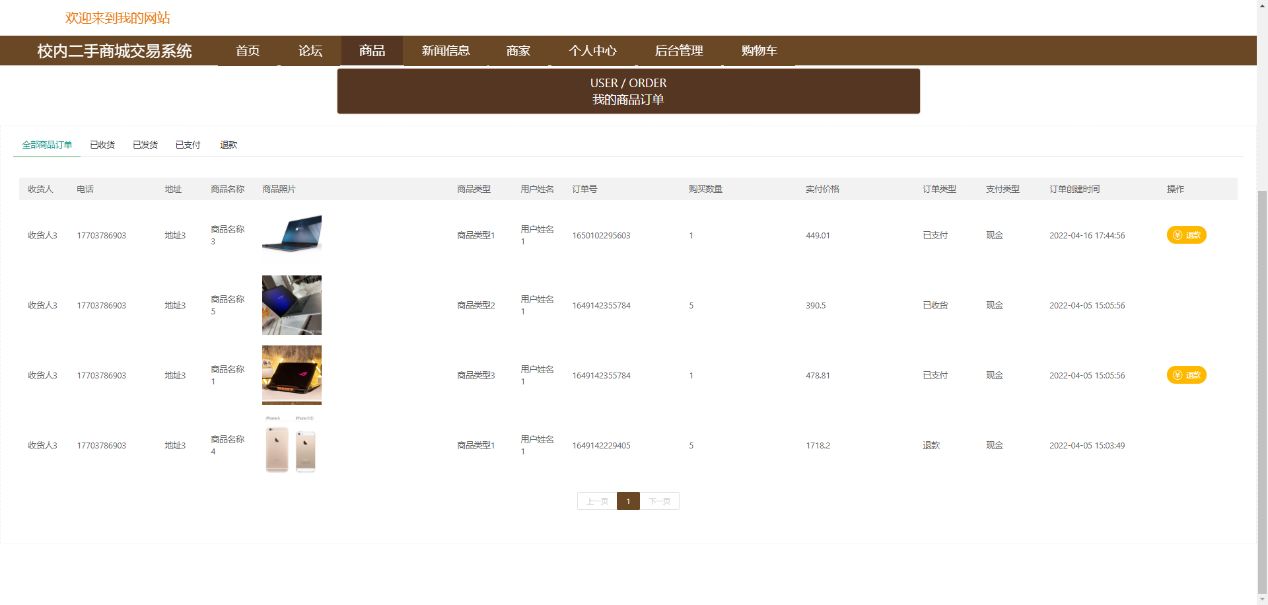This screenshot has width=1268, height=605.
Task: Click order number 1649142229405
Action: pyautogui.click(x=601, y=446)
